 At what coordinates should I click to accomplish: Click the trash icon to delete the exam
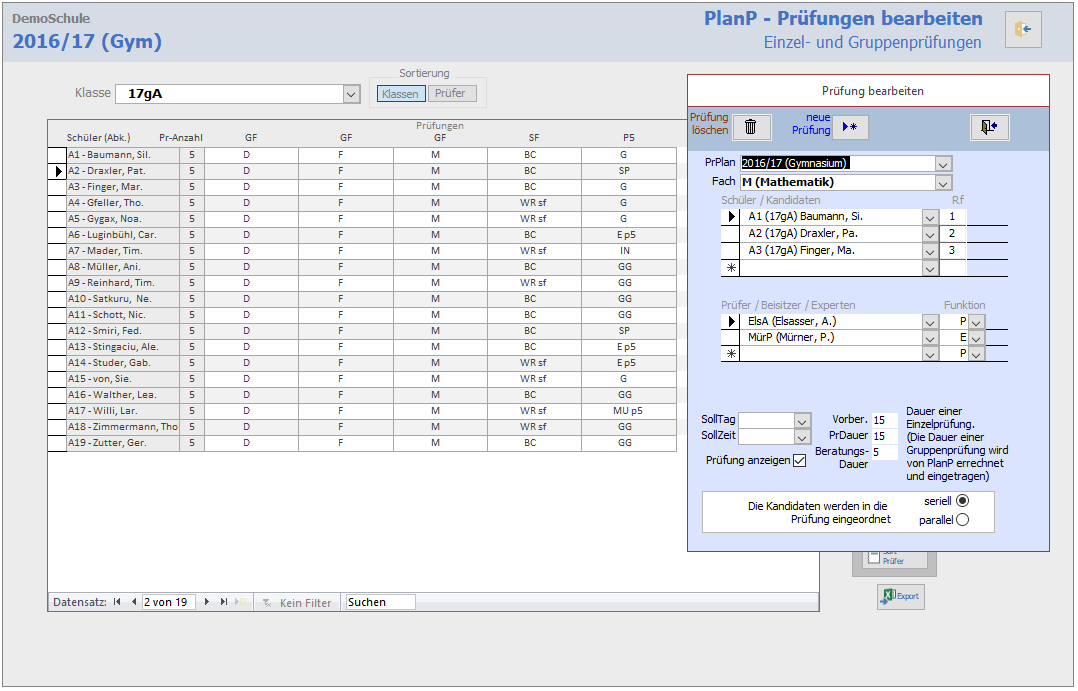click(x=751, y=127)
